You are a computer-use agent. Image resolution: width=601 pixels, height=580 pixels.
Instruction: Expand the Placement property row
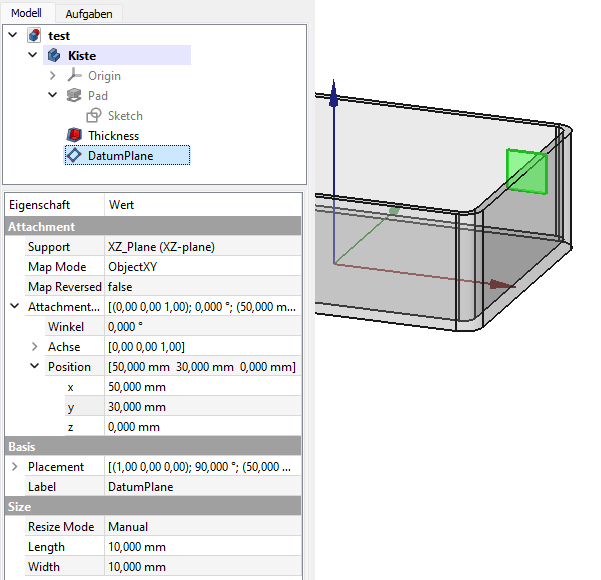(x=14, y=467)
